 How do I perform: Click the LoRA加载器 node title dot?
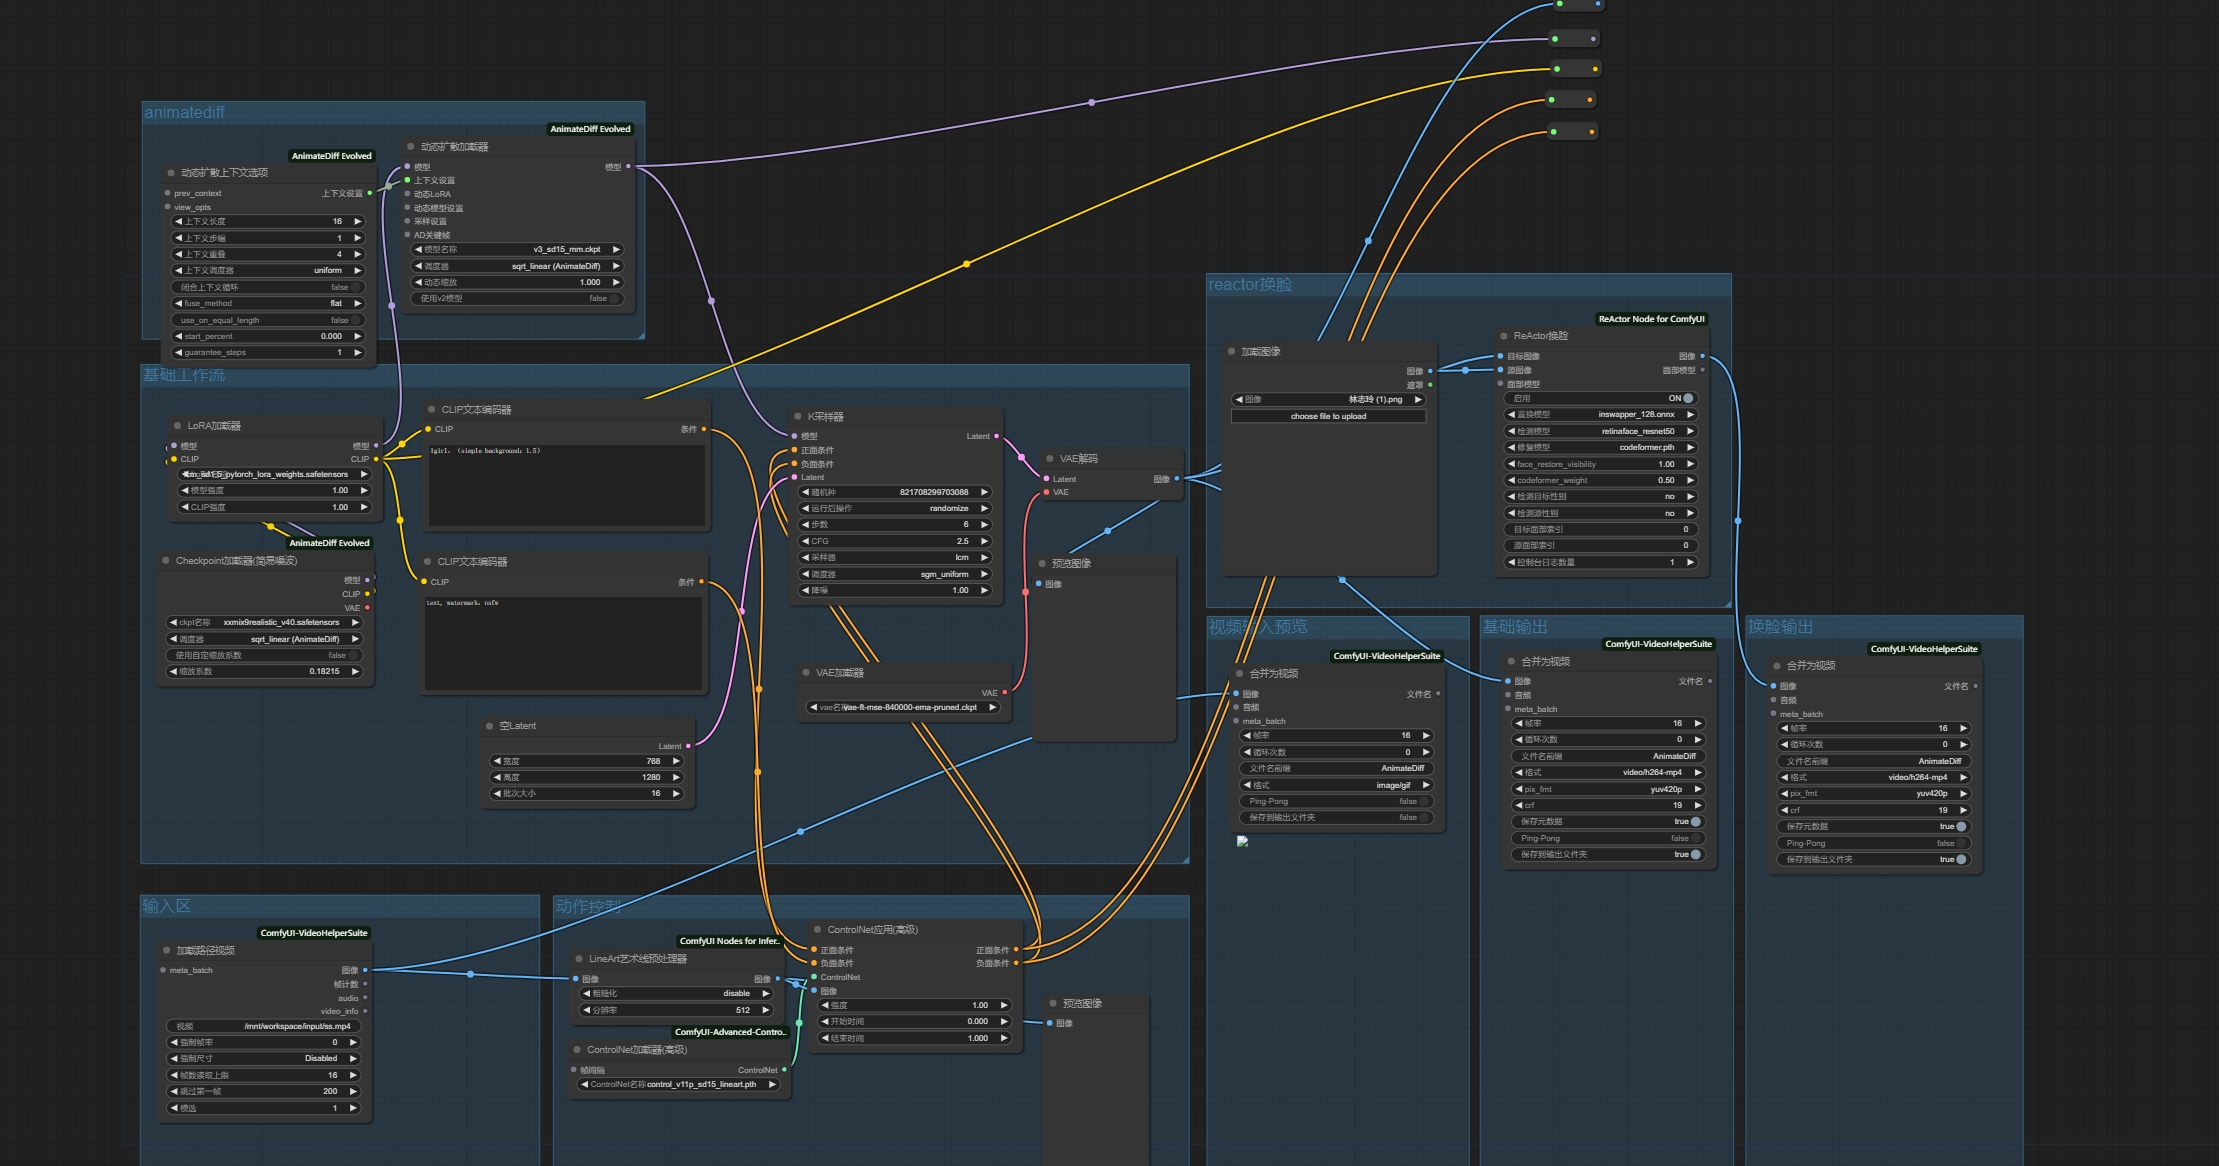pyautogui.click(x=177, y=426)
